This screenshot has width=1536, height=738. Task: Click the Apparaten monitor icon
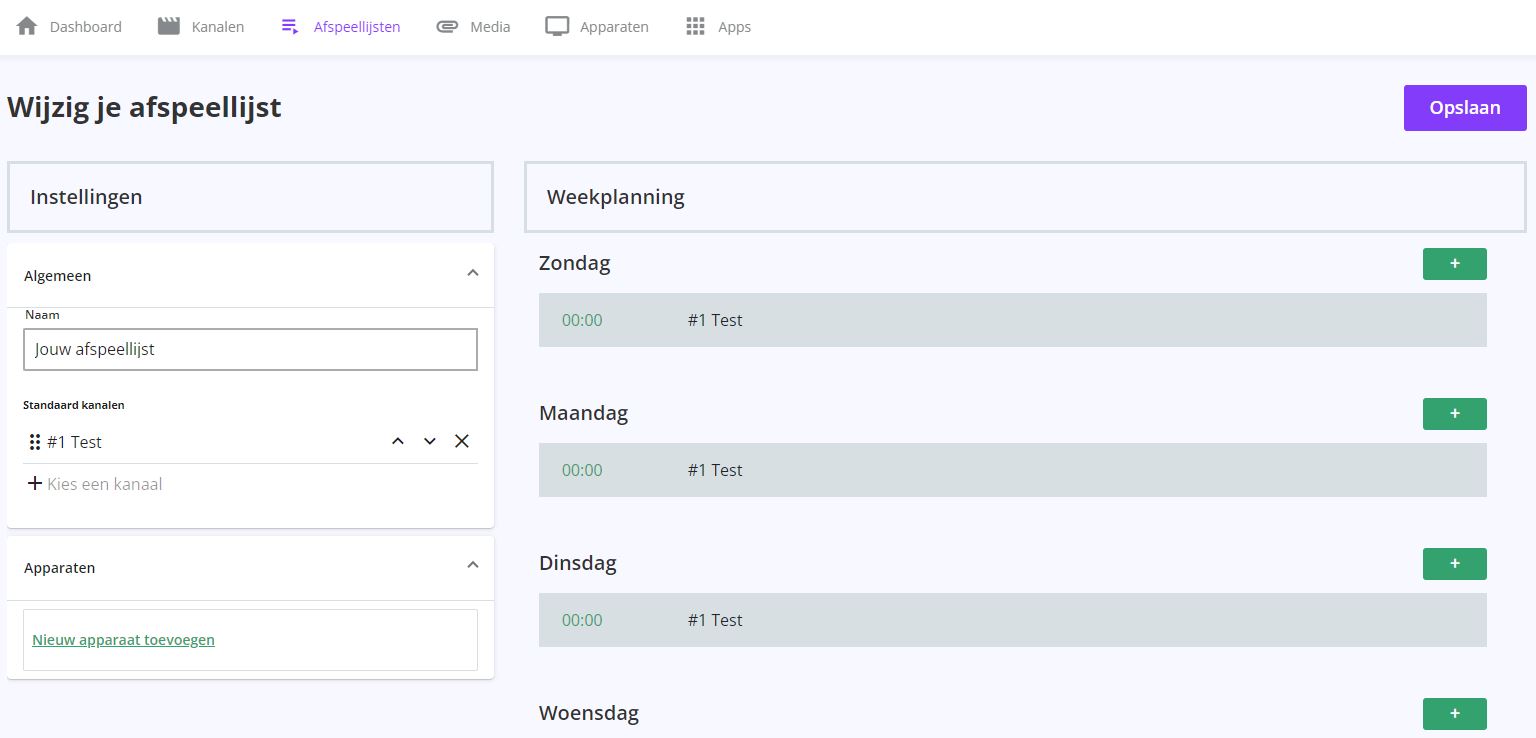point(557,27)
